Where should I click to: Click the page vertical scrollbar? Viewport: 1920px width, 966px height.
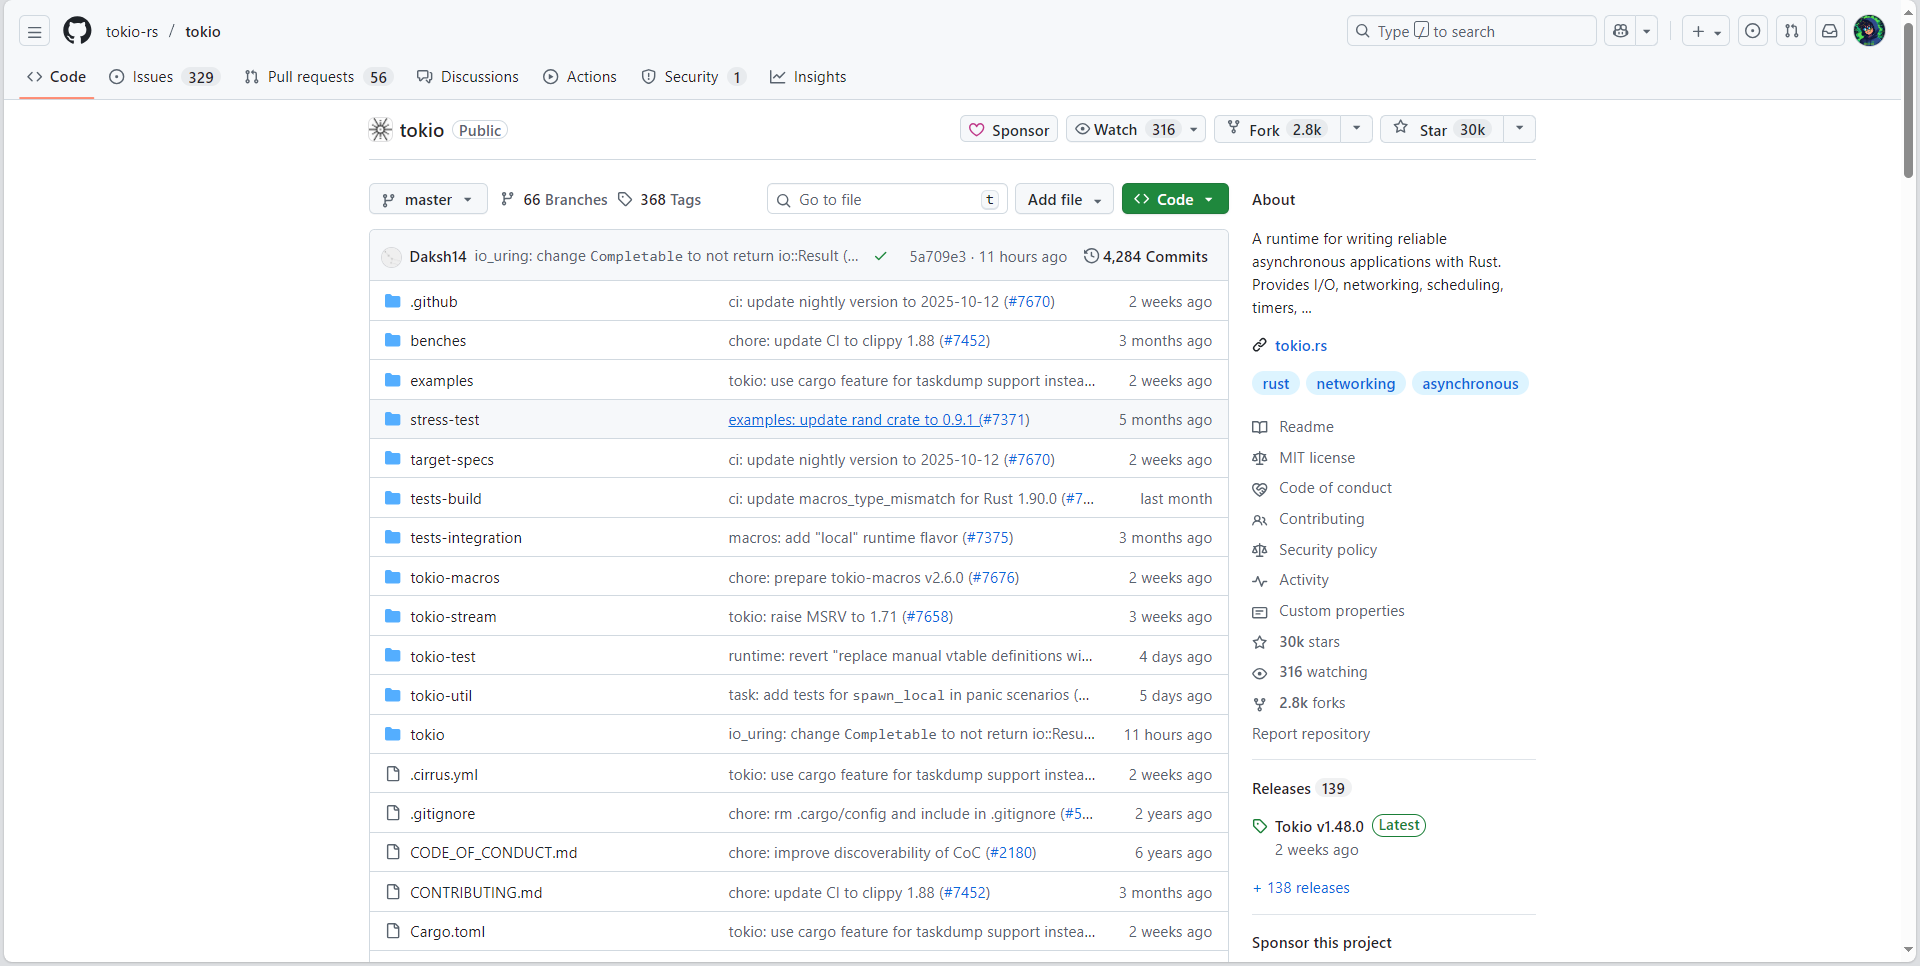pyautogui.click(x=1908, y=100)
